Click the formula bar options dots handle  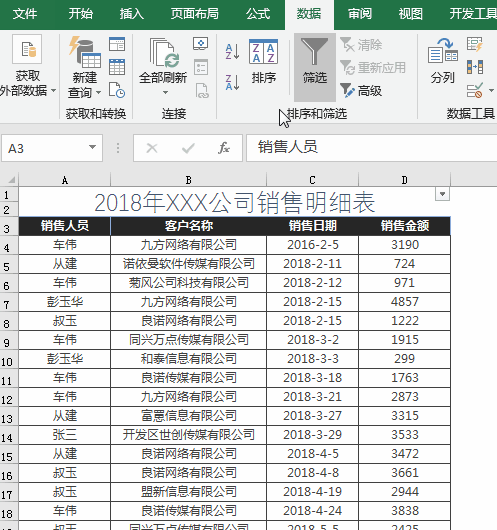point(118,148)
